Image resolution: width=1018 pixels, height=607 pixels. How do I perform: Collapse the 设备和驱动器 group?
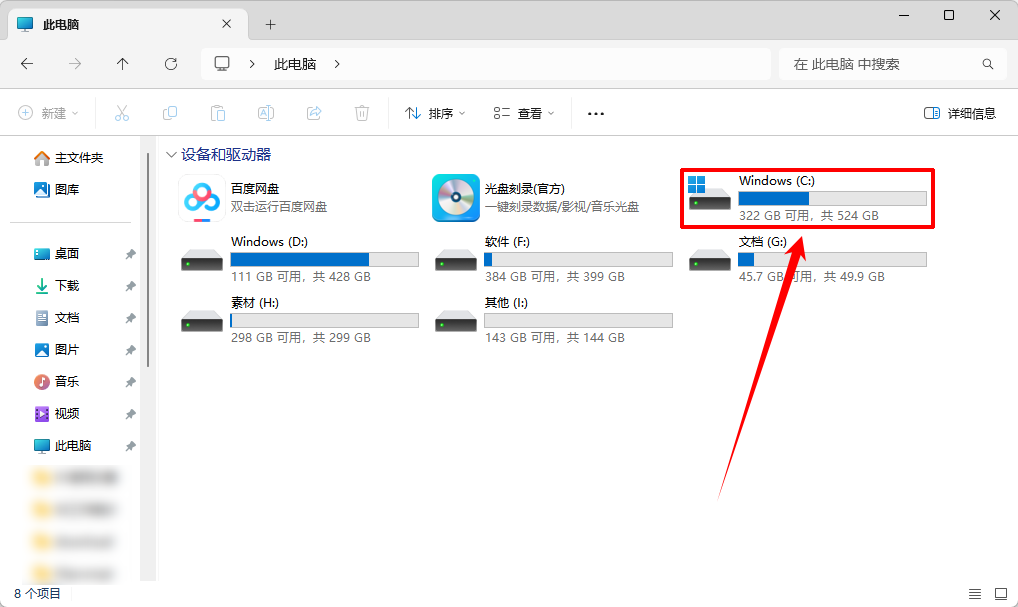[x=171, y=155]
